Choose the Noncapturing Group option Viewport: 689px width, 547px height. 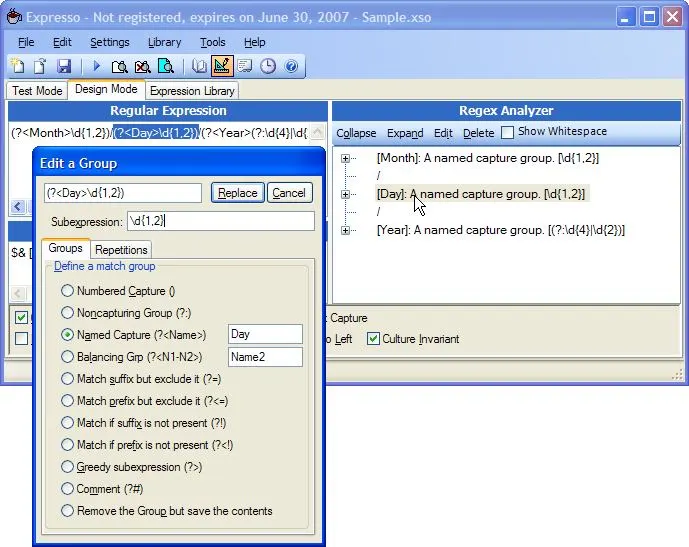(x=68, y=312)
